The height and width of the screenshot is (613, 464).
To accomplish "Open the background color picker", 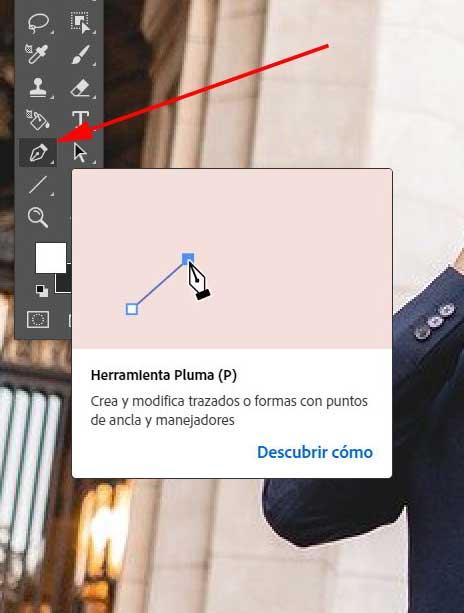I will pyautogui.click(x=63, y=283).
